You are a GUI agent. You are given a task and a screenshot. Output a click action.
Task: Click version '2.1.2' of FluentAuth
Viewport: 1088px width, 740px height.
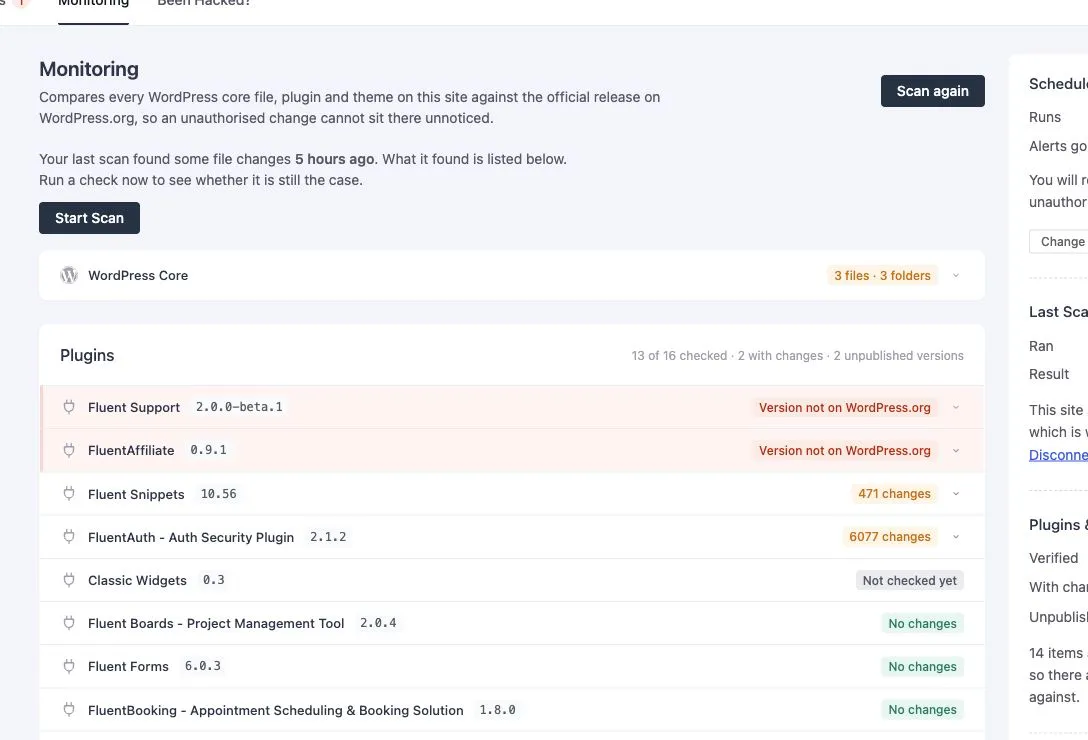[328, 537]
